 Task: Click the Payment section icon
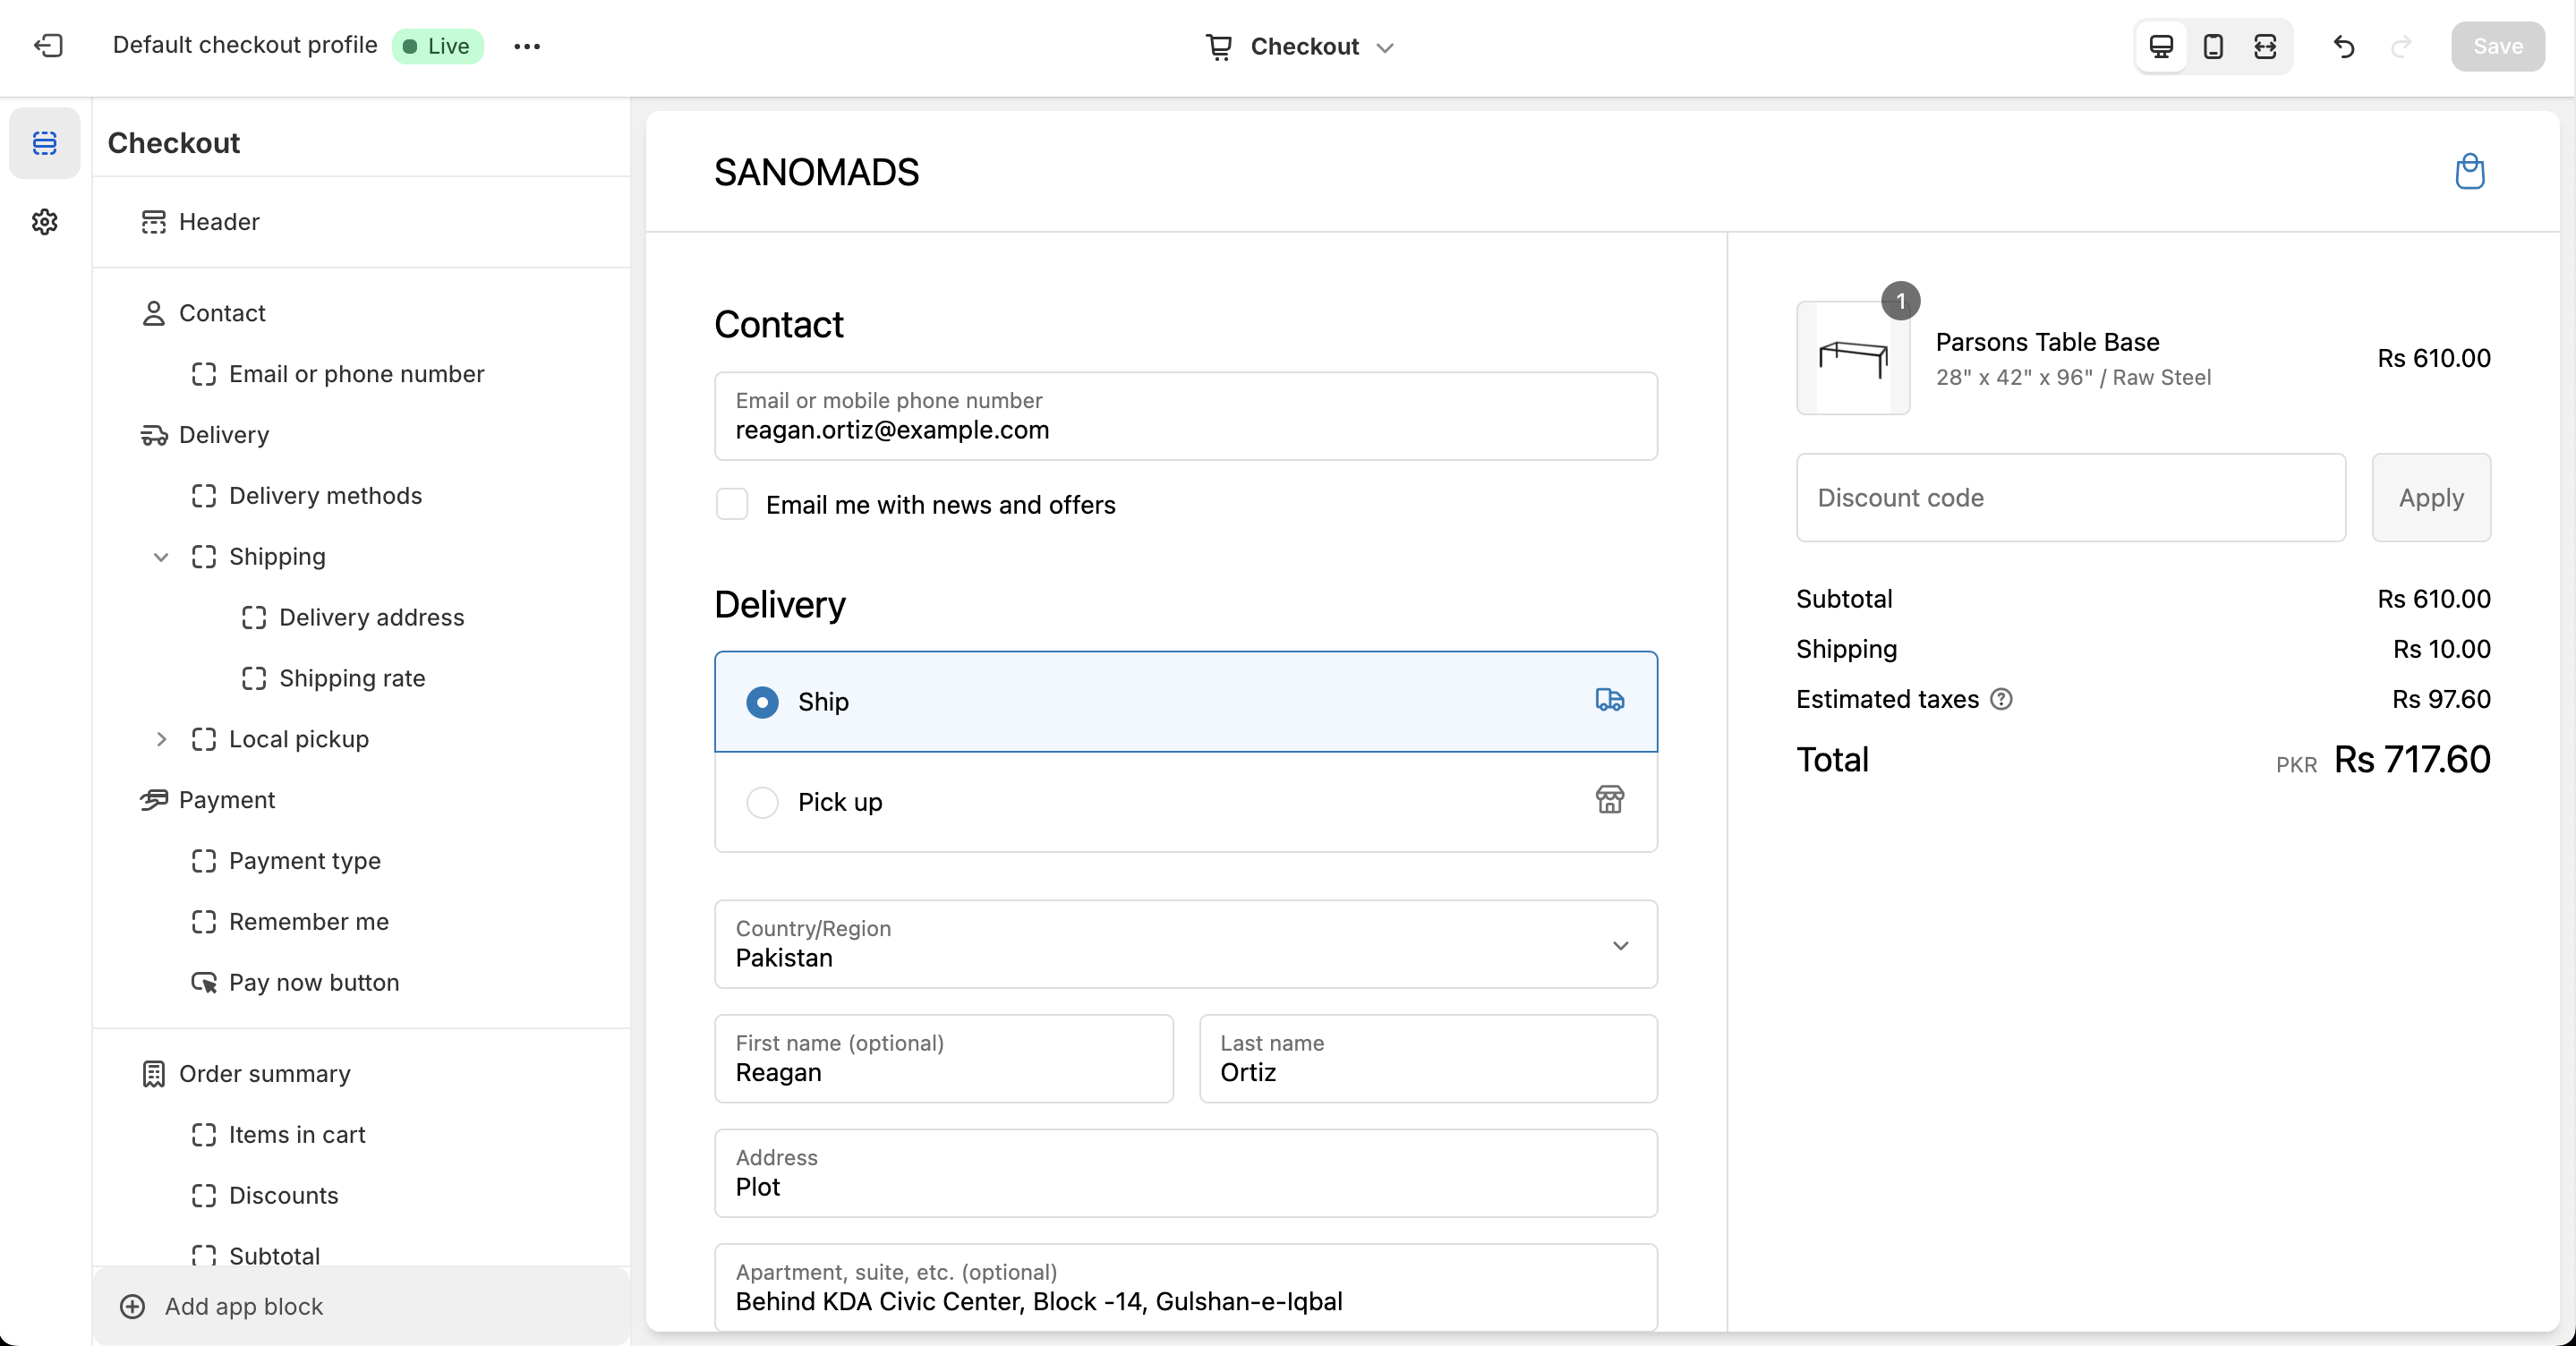(153, 800)
